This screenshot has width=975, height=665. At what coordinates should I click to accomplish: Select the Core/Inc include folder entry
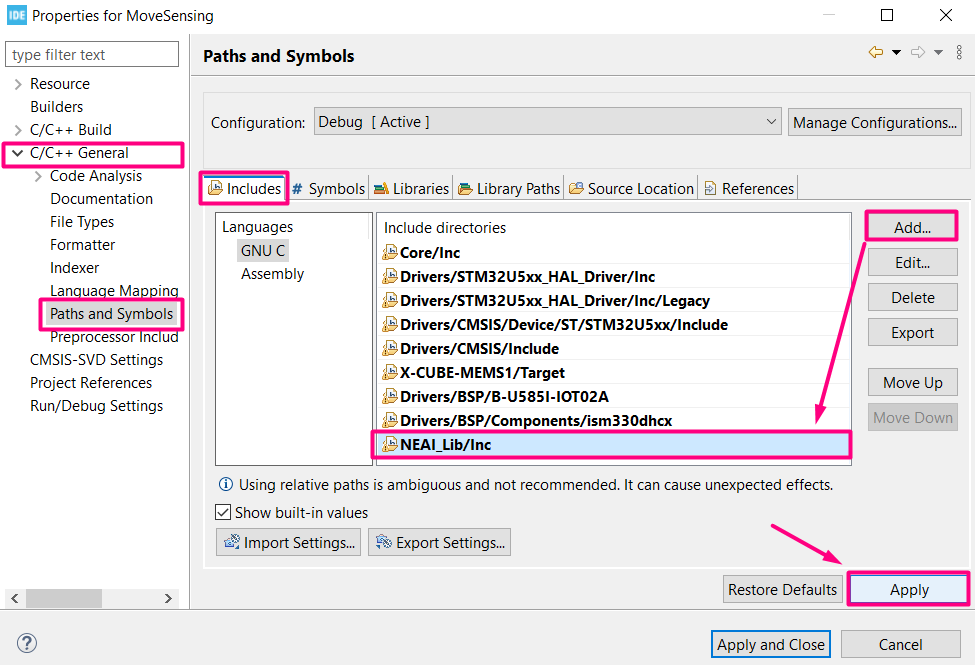pyautogui.click(x=429, y=253)
